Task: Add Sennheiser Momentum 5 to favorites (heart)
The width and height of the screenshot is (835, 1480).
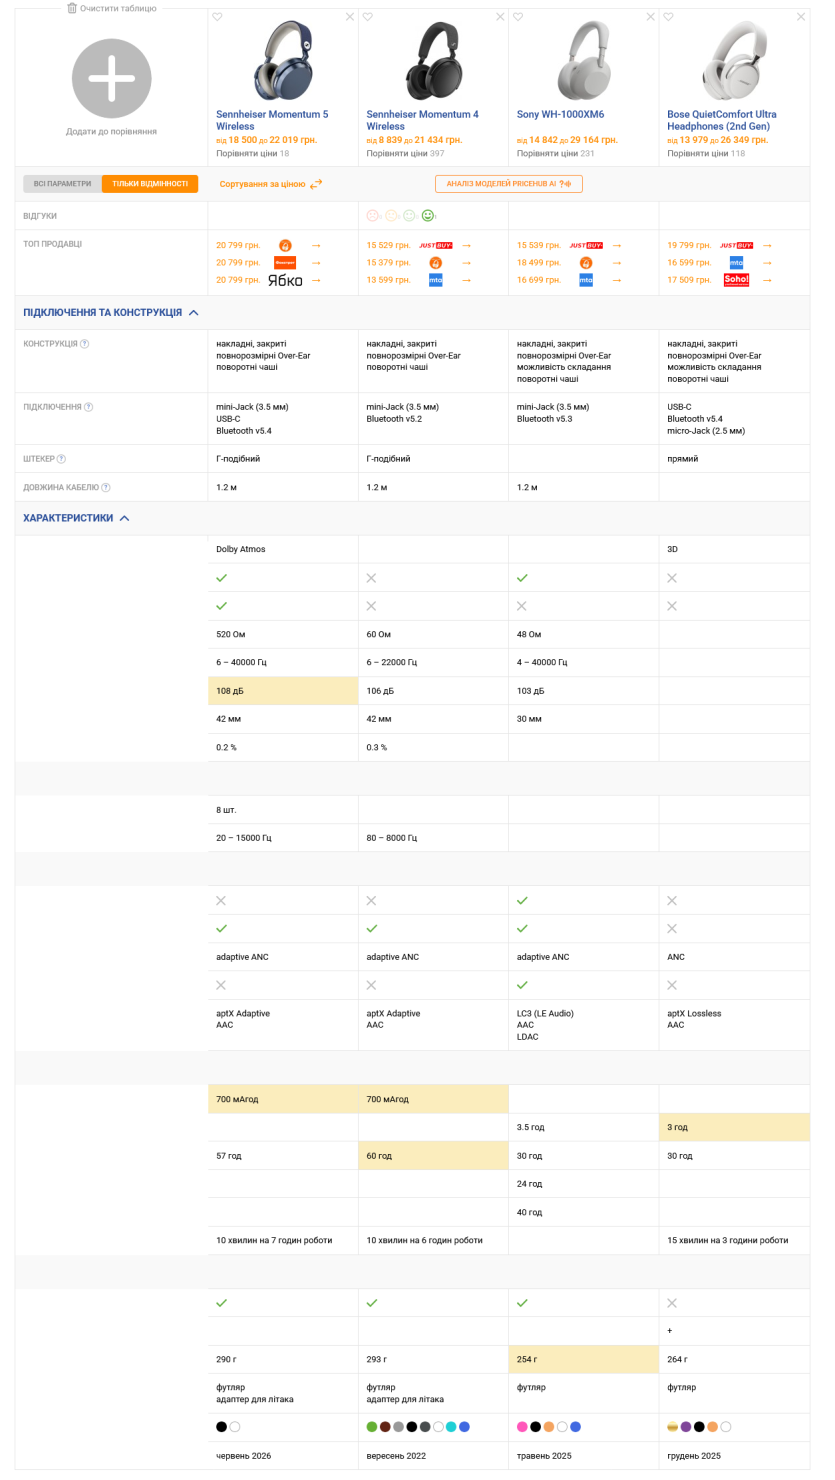Action: pyautogui.click(x=217, y=17)
